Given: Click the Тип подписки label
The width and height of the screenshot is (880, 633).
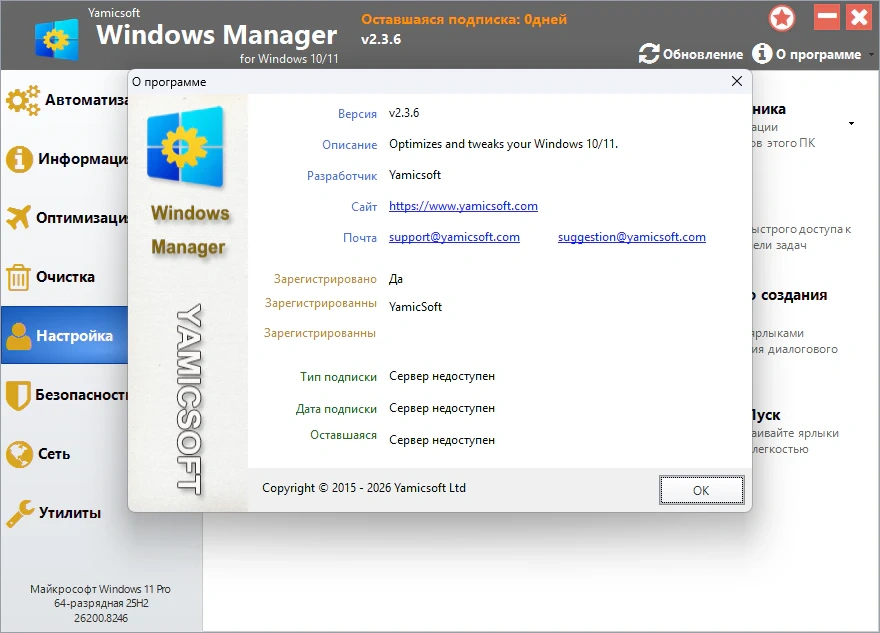Looking at the screenshot, I should 338,377.
